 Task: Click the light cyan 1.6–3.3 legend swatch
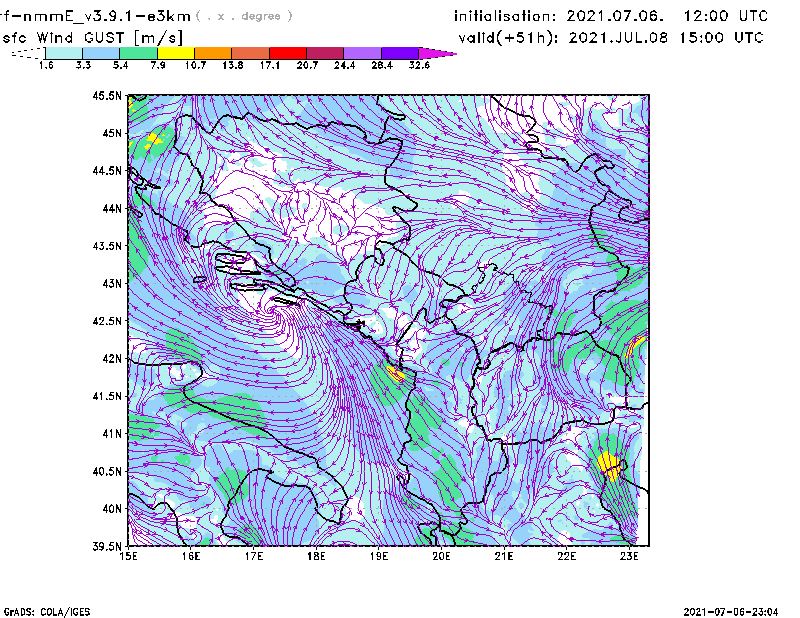(64, 53)
